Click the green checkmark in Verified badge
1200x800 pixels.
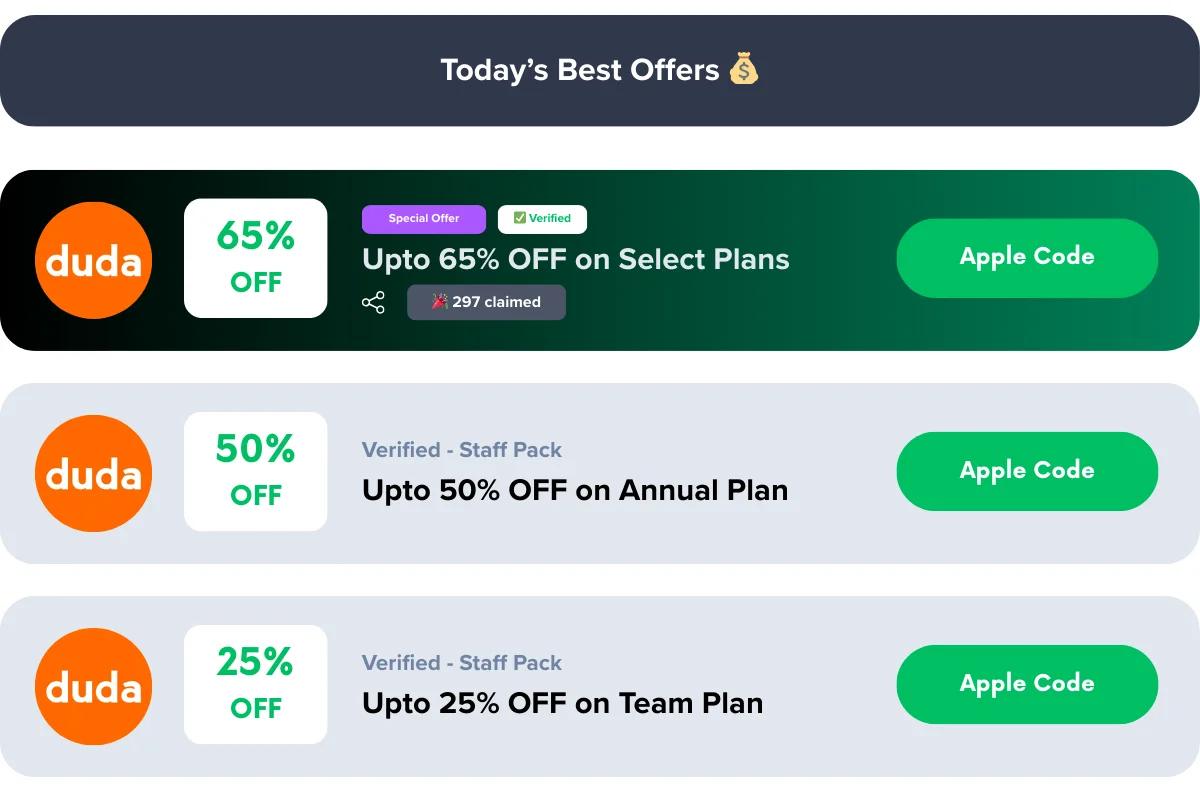(519, 218)
